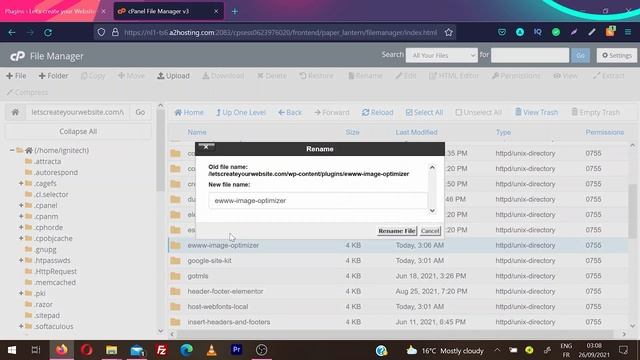Click the Upload toolbar button
The height and width of the screenshot is (360, 640).
click(173, 76)
